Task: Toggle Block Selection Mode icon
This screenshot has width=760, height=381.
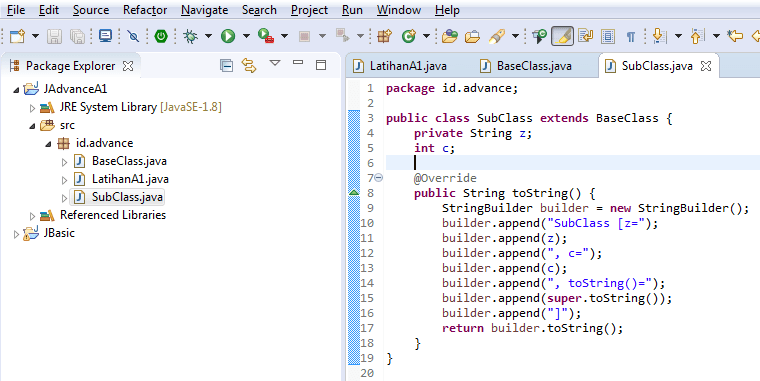Action: click(x=608, y=36)
